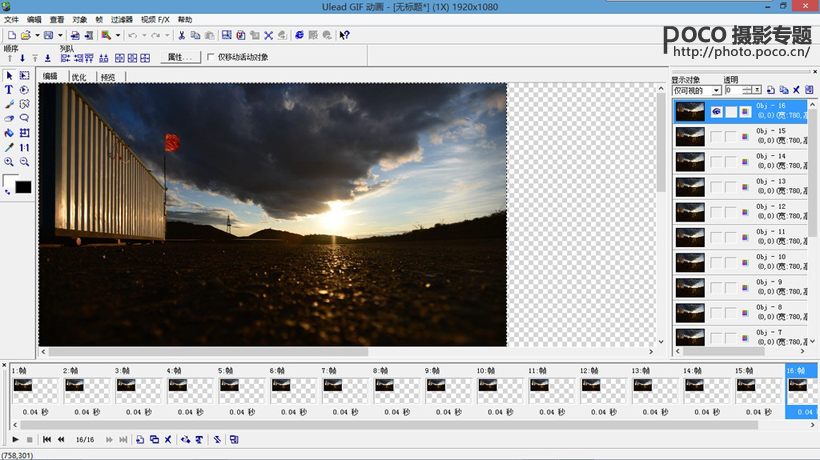This screenshot has height=460, width=820.
Task: Step to previous frame
Action: [61, 440]
